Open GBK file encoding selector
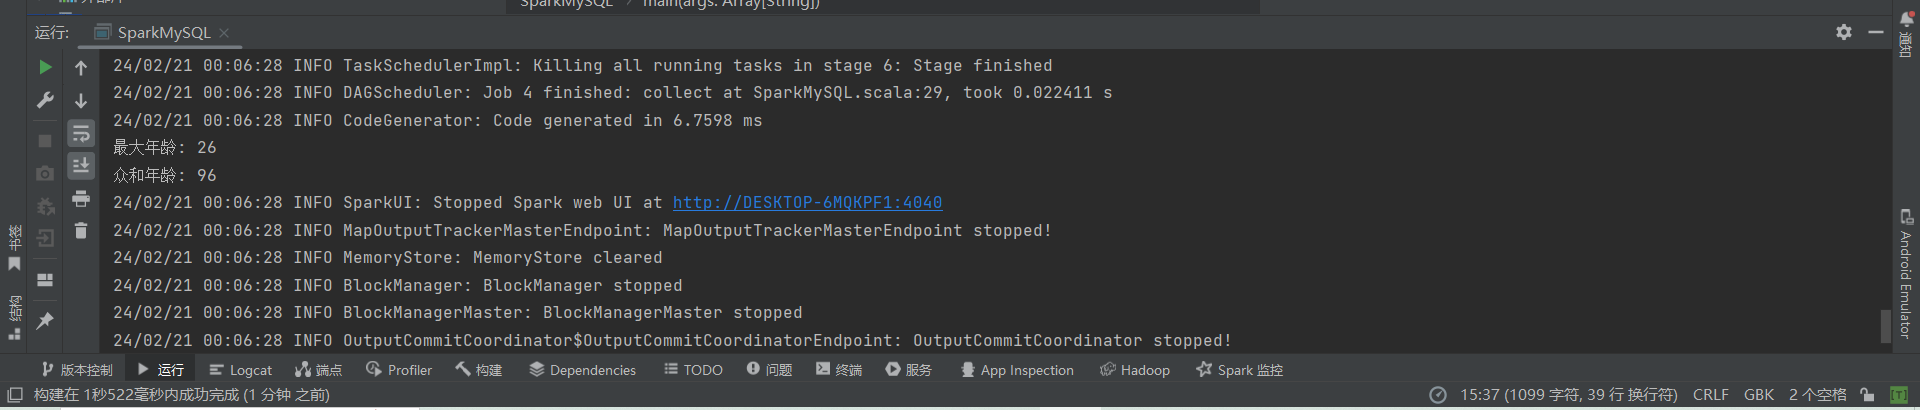Viewport: 1920px width, 410px height. click(1759, 395)
